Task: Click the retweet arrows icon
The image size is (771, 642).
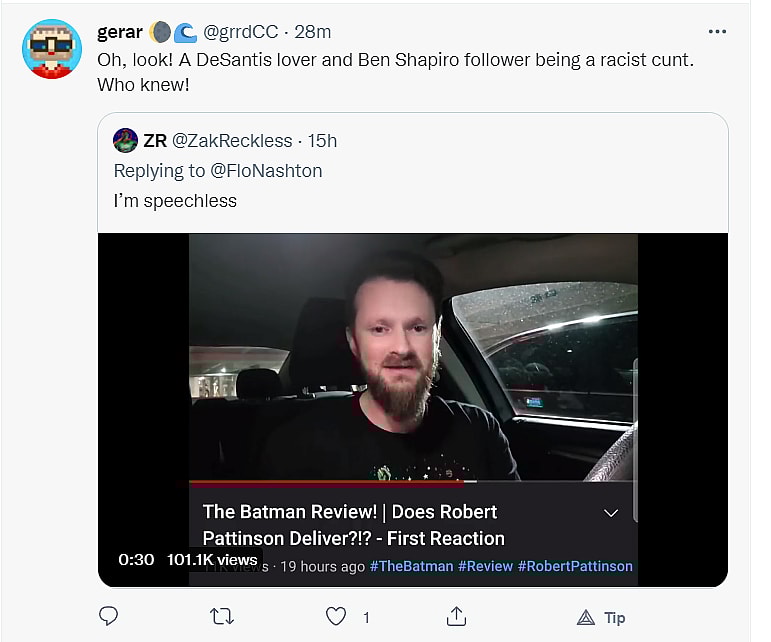Action: click(x=222, y=616)
